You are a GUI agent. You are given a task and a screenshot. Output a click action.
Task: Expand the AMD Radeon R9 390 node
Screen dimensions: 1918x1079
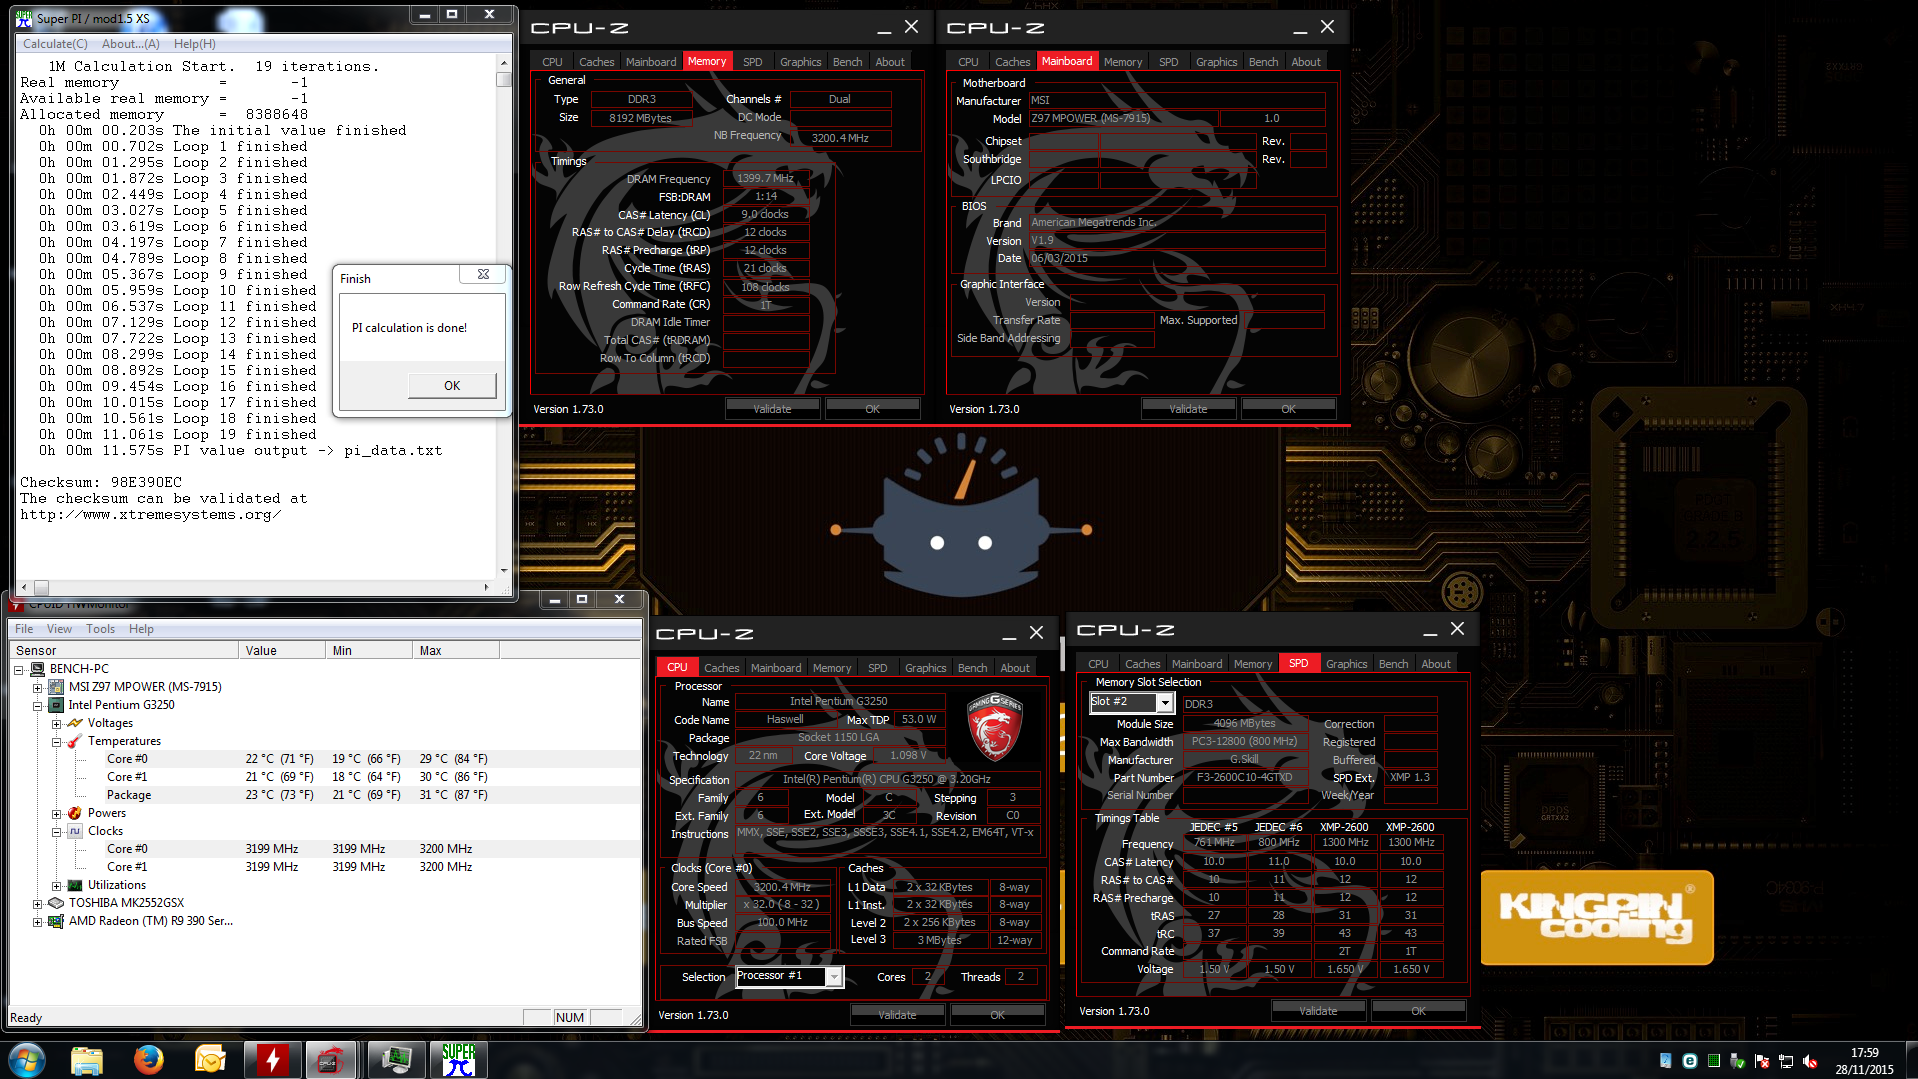click(38, 922)
